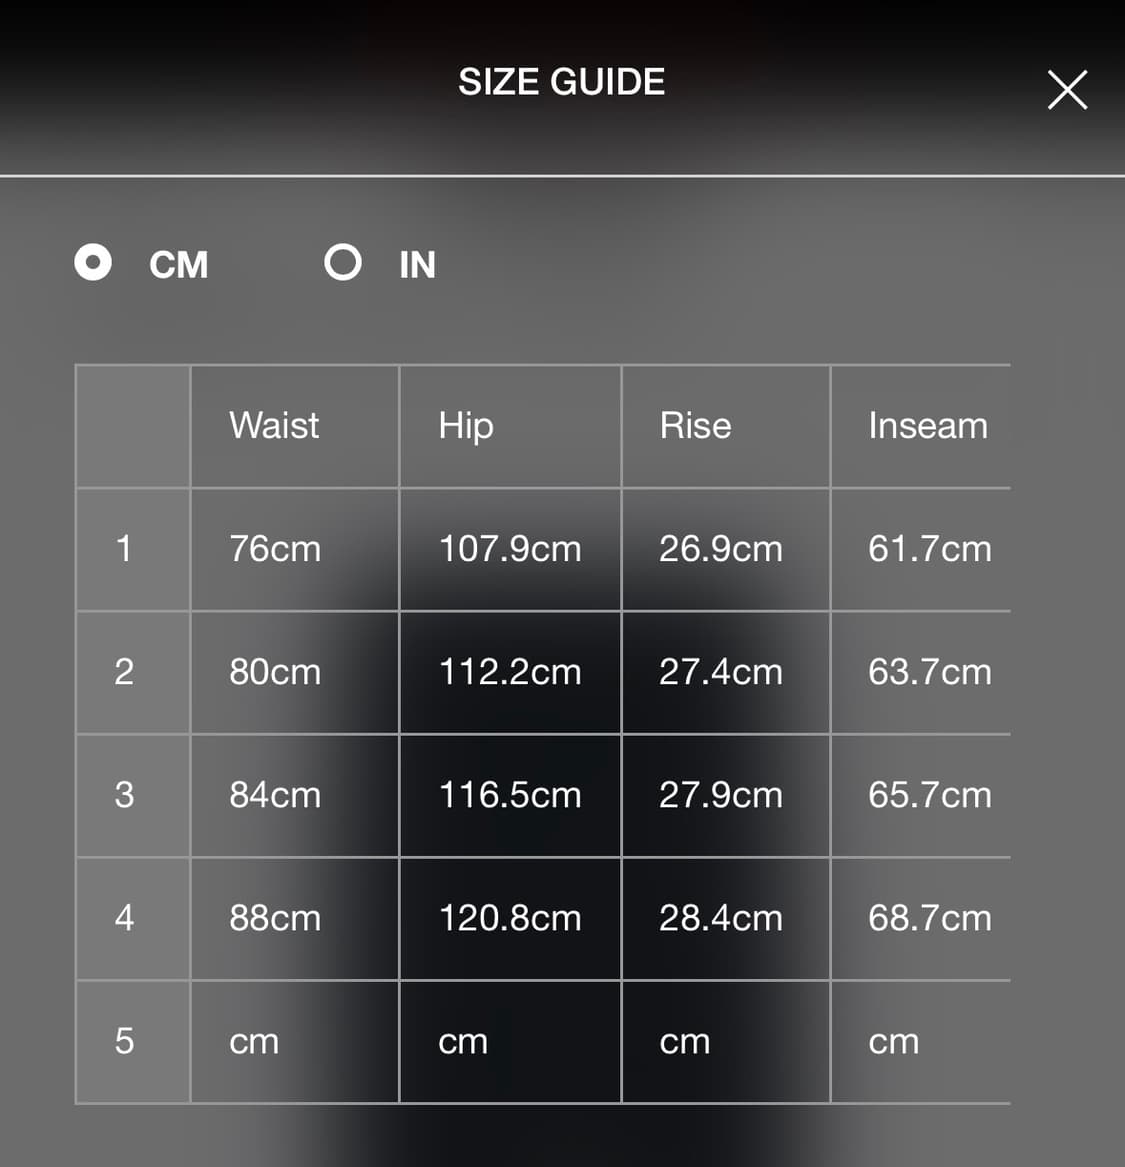The width and height of the screenshot is (1125, 1167).
Task: Switch units to IN radio button
Action: 343,263
